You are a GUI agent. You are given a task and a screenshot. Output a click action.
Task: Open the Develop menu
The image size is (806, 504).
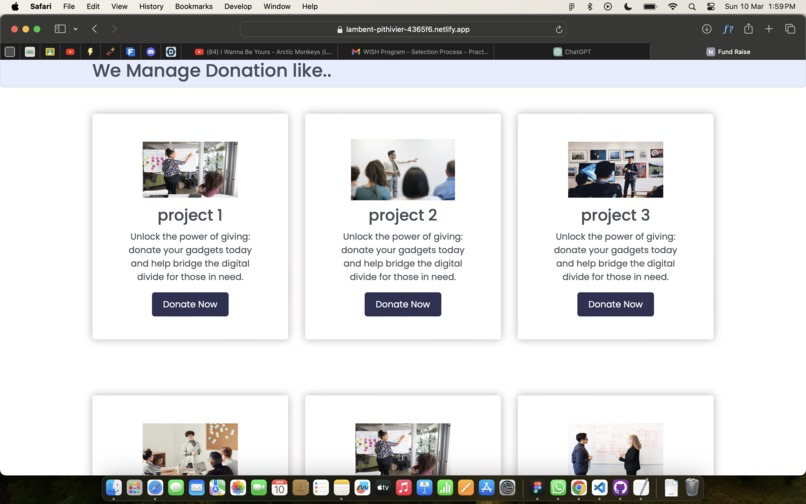(x=238, y=6)
